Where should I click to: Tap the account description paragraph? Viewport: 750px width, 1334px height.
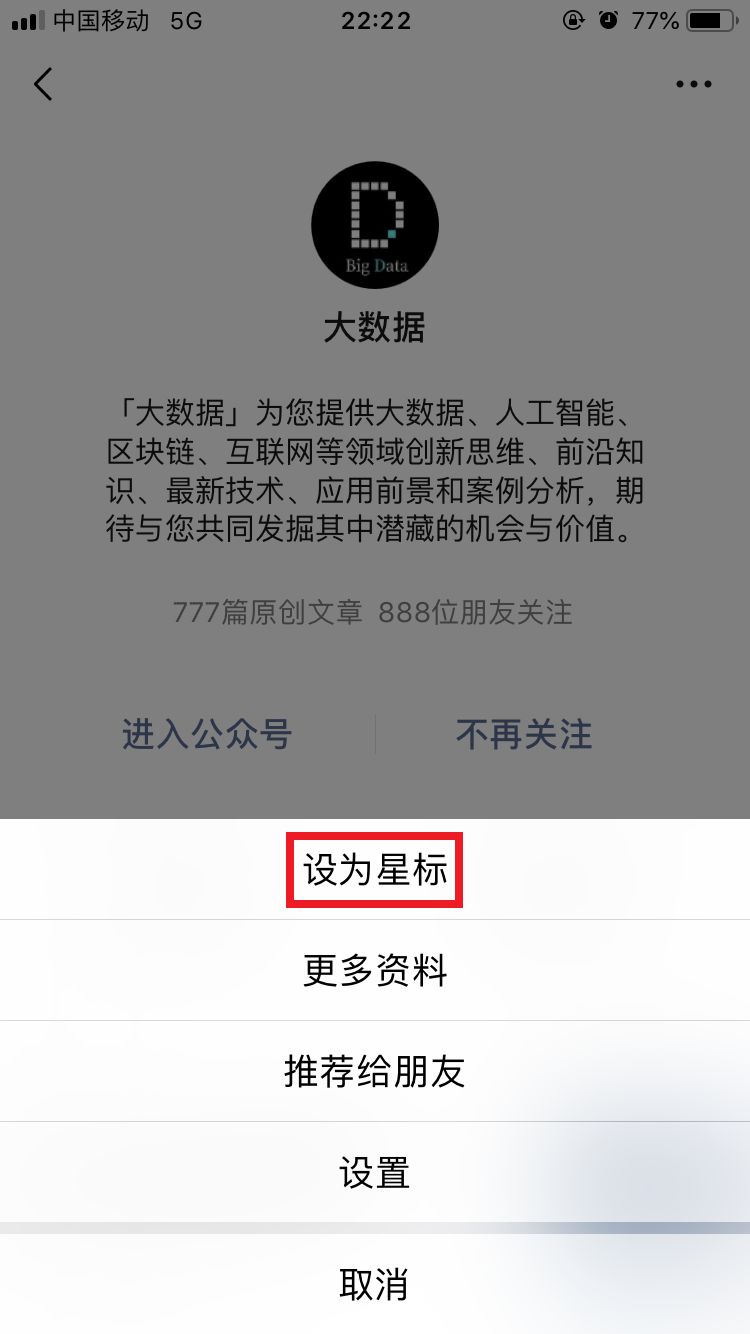[x=375, y=471]
